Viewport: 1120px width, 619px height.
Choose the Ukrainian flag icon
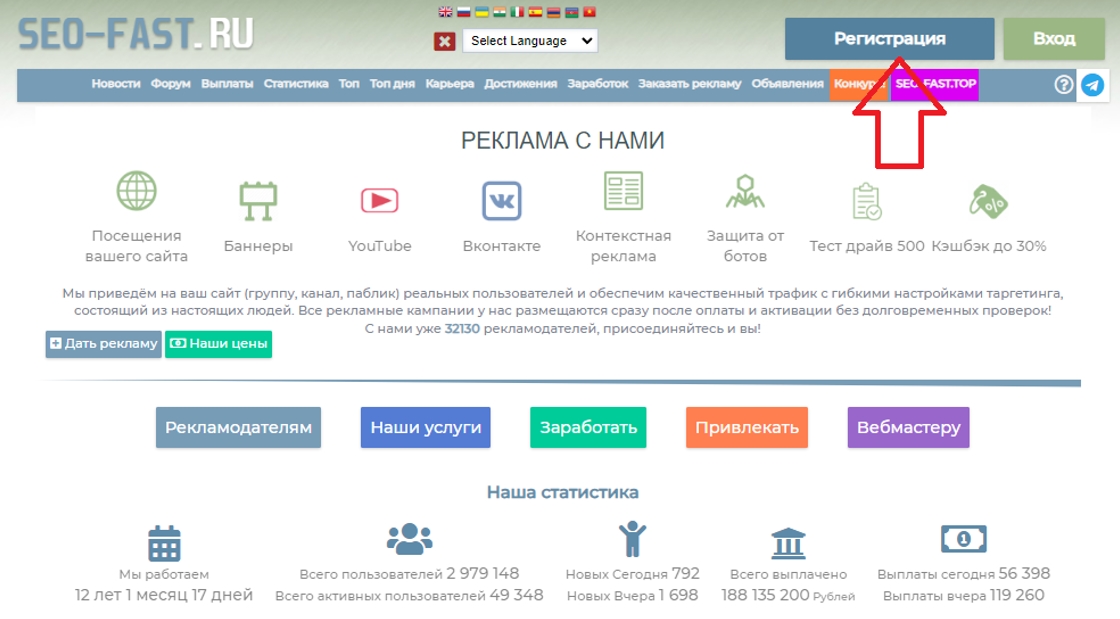482,12
